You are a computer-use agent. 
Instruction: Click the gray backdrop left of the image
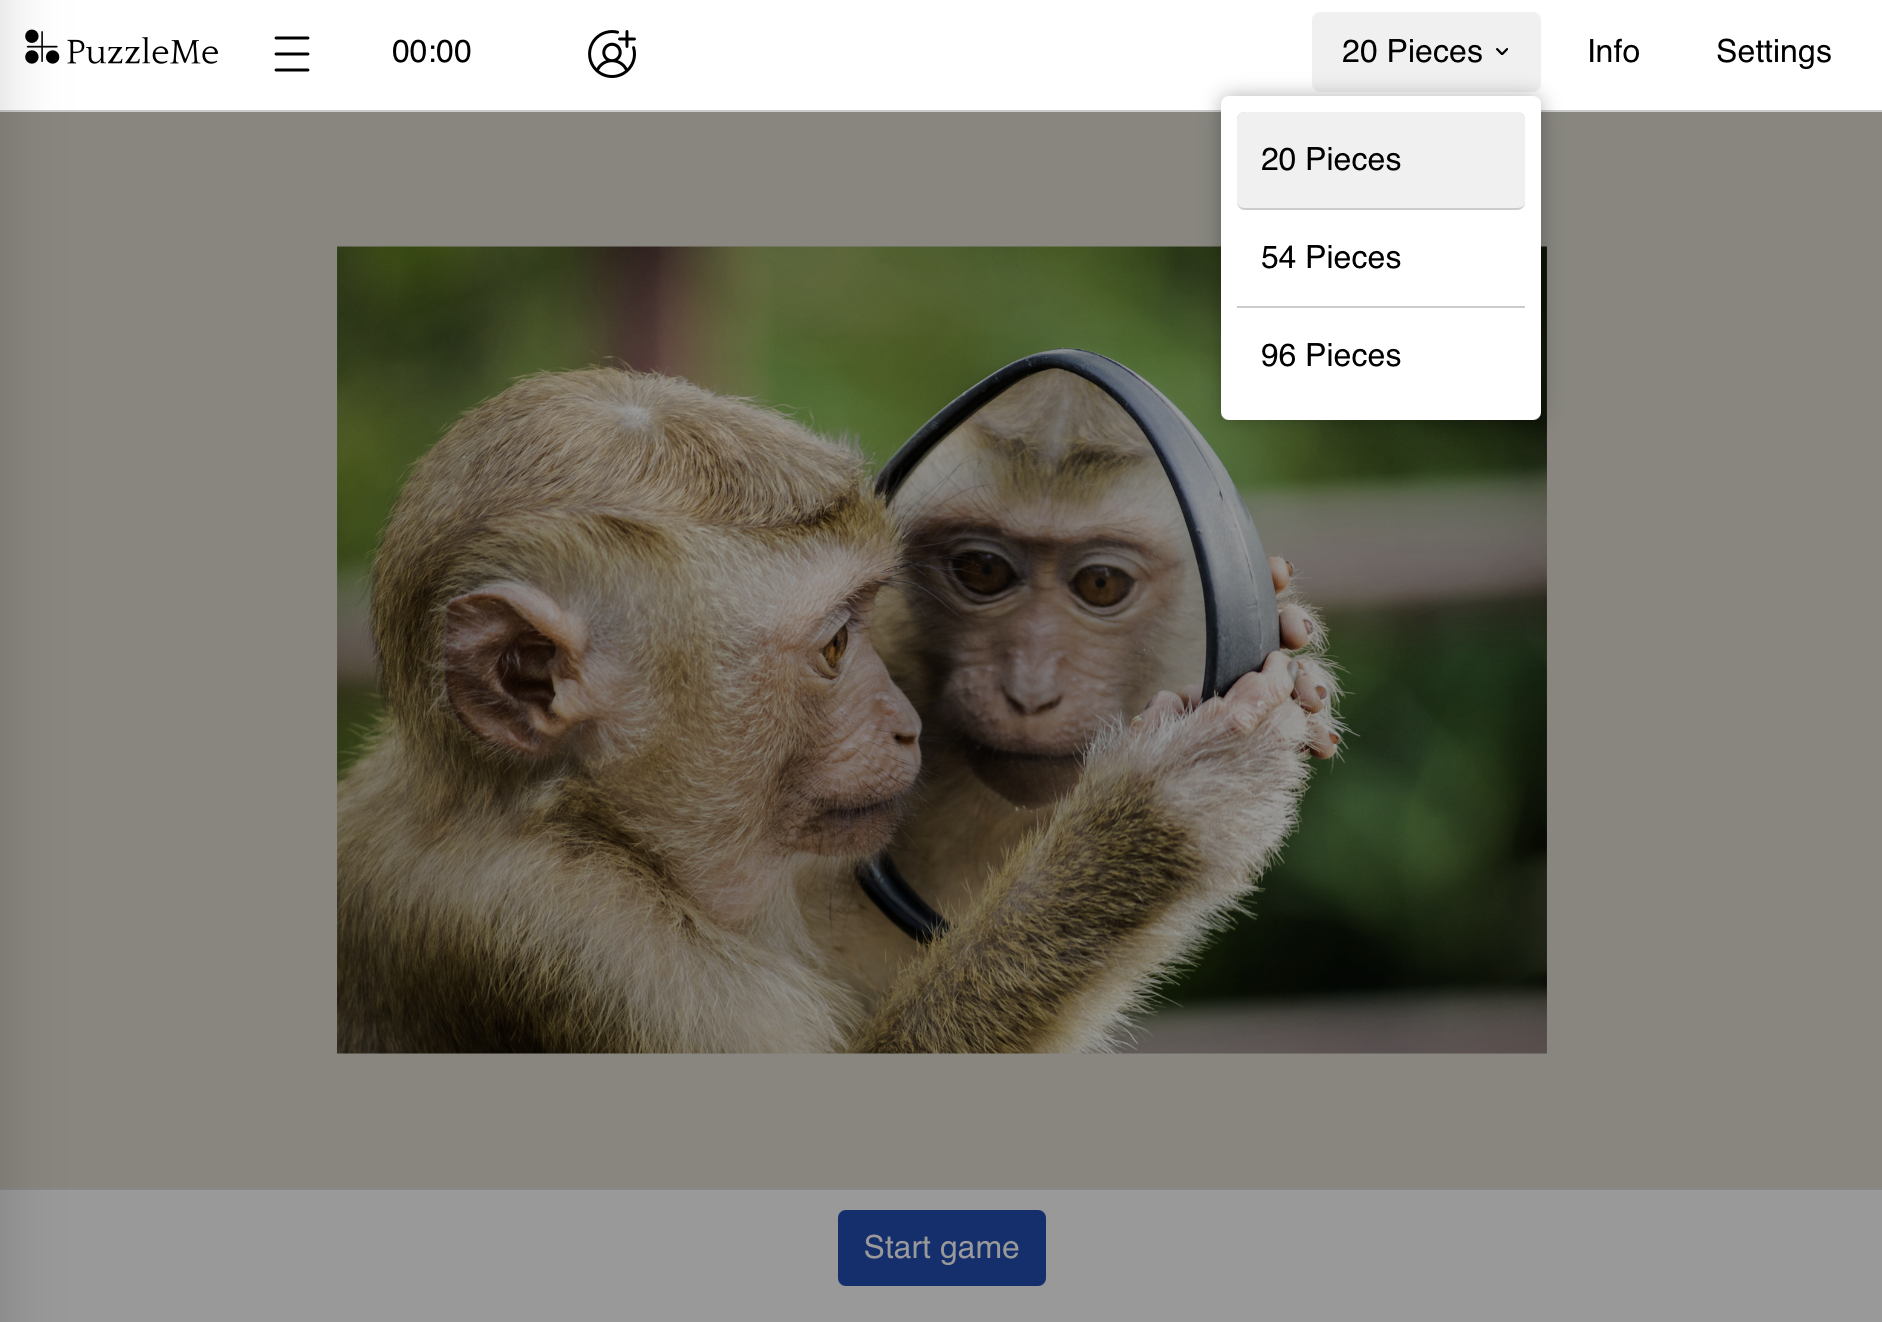pos(168,650)
